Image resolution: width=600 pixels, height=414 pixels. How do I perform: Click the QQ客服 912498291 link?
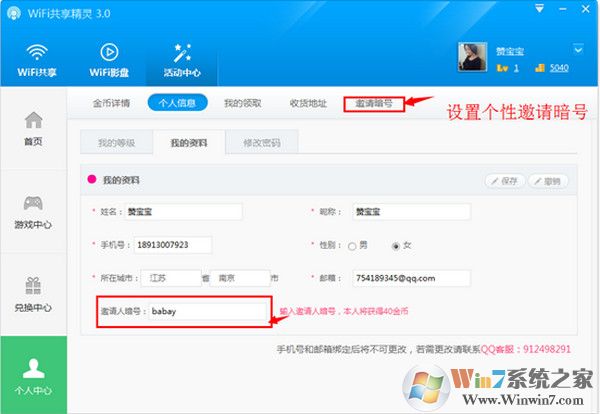(x=525, y=349)
